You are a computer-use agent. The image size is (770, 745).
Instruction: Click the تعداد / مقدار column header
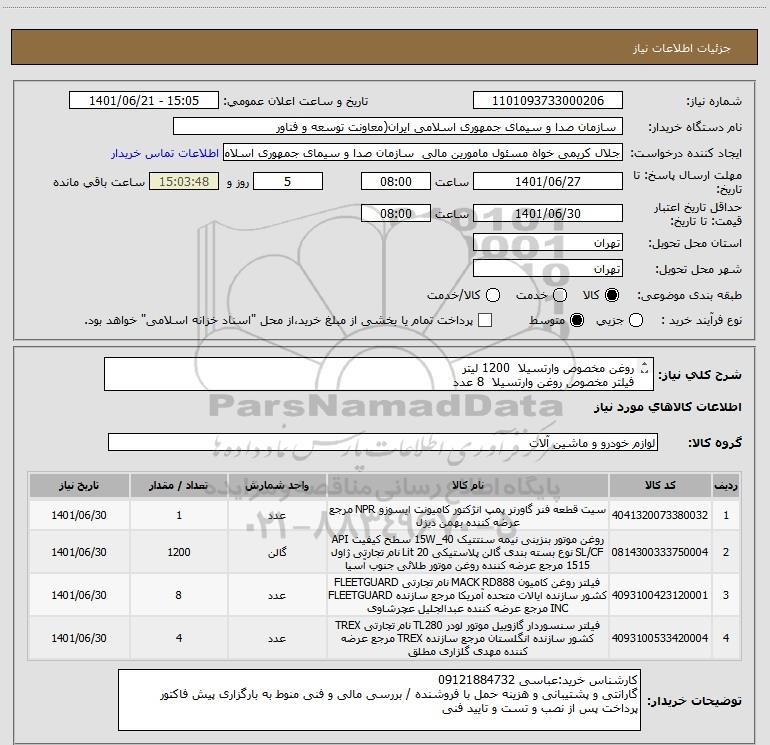point(179,486)
